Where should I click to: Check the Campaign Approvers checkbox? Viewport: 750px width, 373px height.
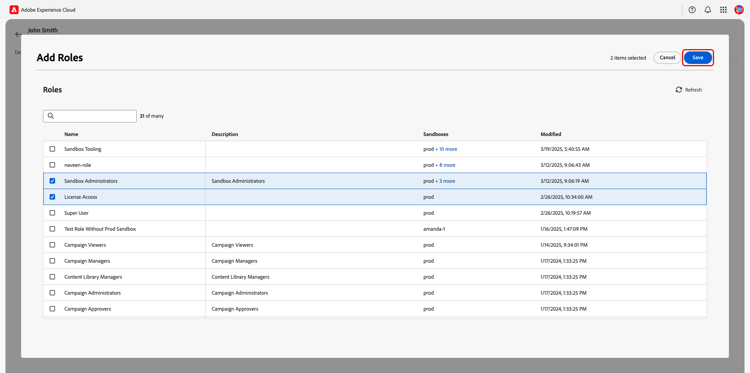coord(53,309)
